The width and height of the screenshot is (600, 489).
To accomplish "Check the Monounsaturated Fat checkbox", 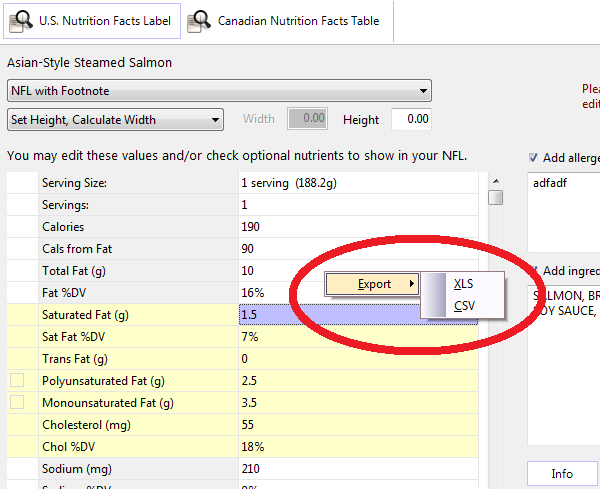I will [17, 402].
